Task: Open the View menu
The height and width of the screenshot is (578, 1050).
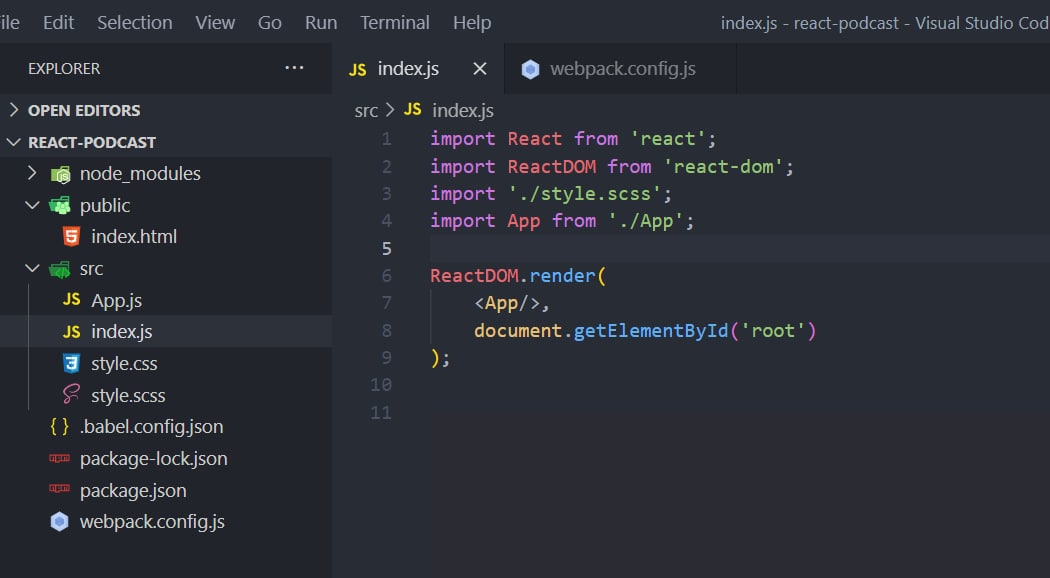Action: 215,23
